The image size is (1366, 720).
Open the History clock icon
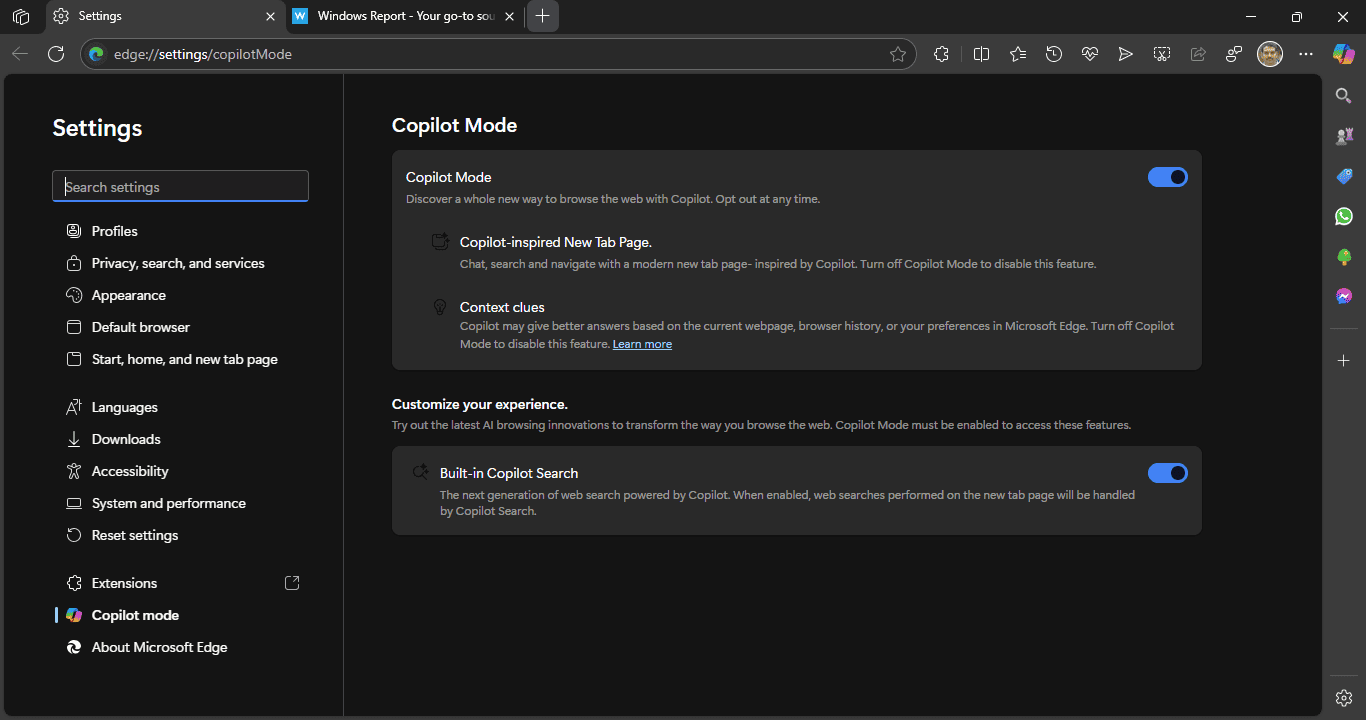1054,54
